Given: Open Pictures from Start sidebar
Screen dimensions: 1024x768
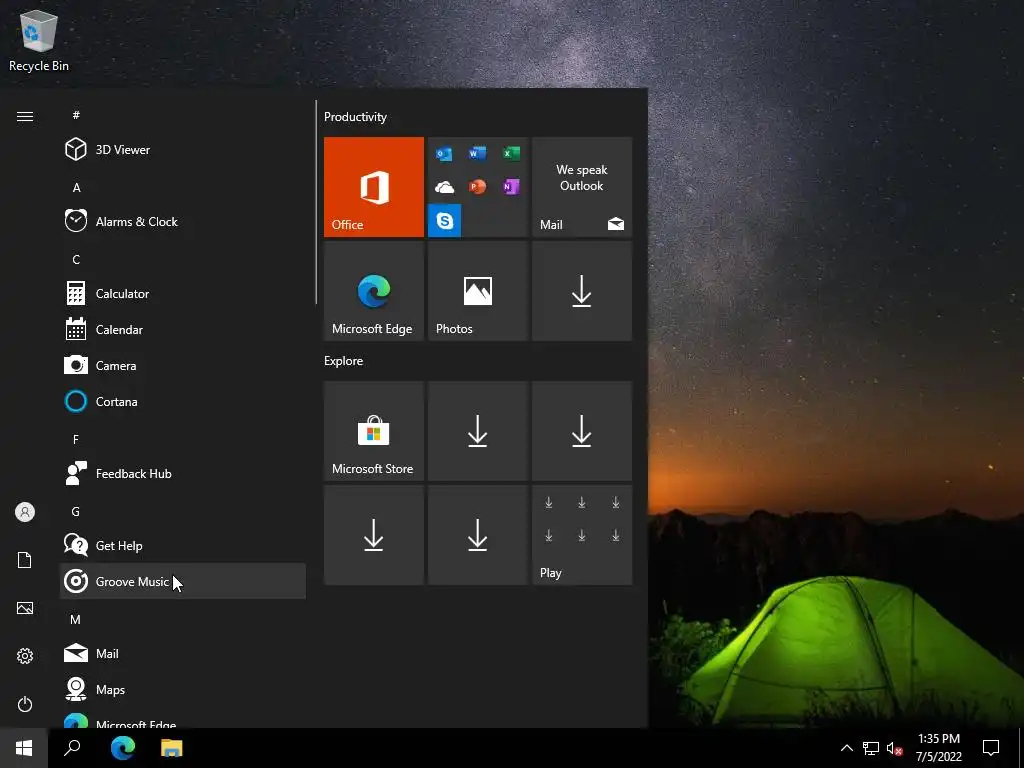Looking at the screenshot, I should pyautogui.click(x=25, y=608).
